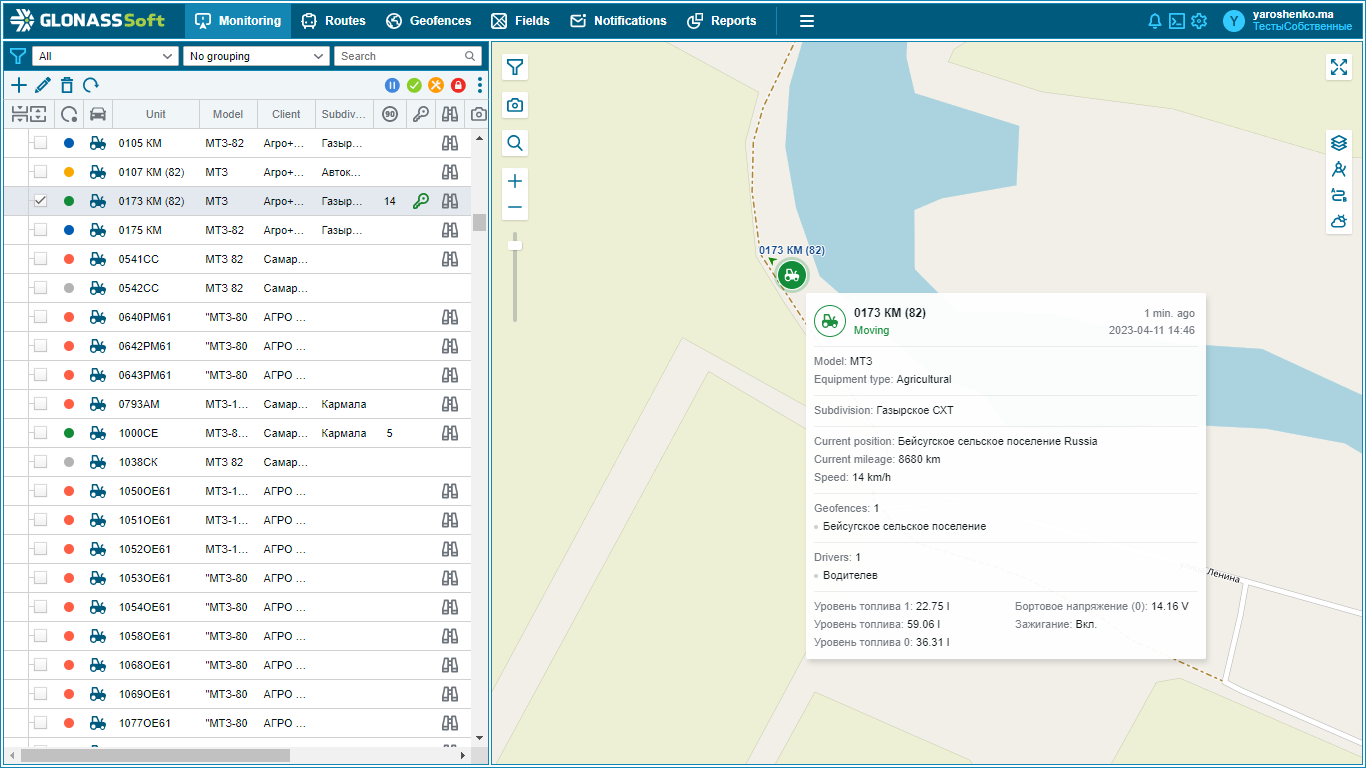
Task: Open the terminal console icon in header
Action: [1177, 21]
